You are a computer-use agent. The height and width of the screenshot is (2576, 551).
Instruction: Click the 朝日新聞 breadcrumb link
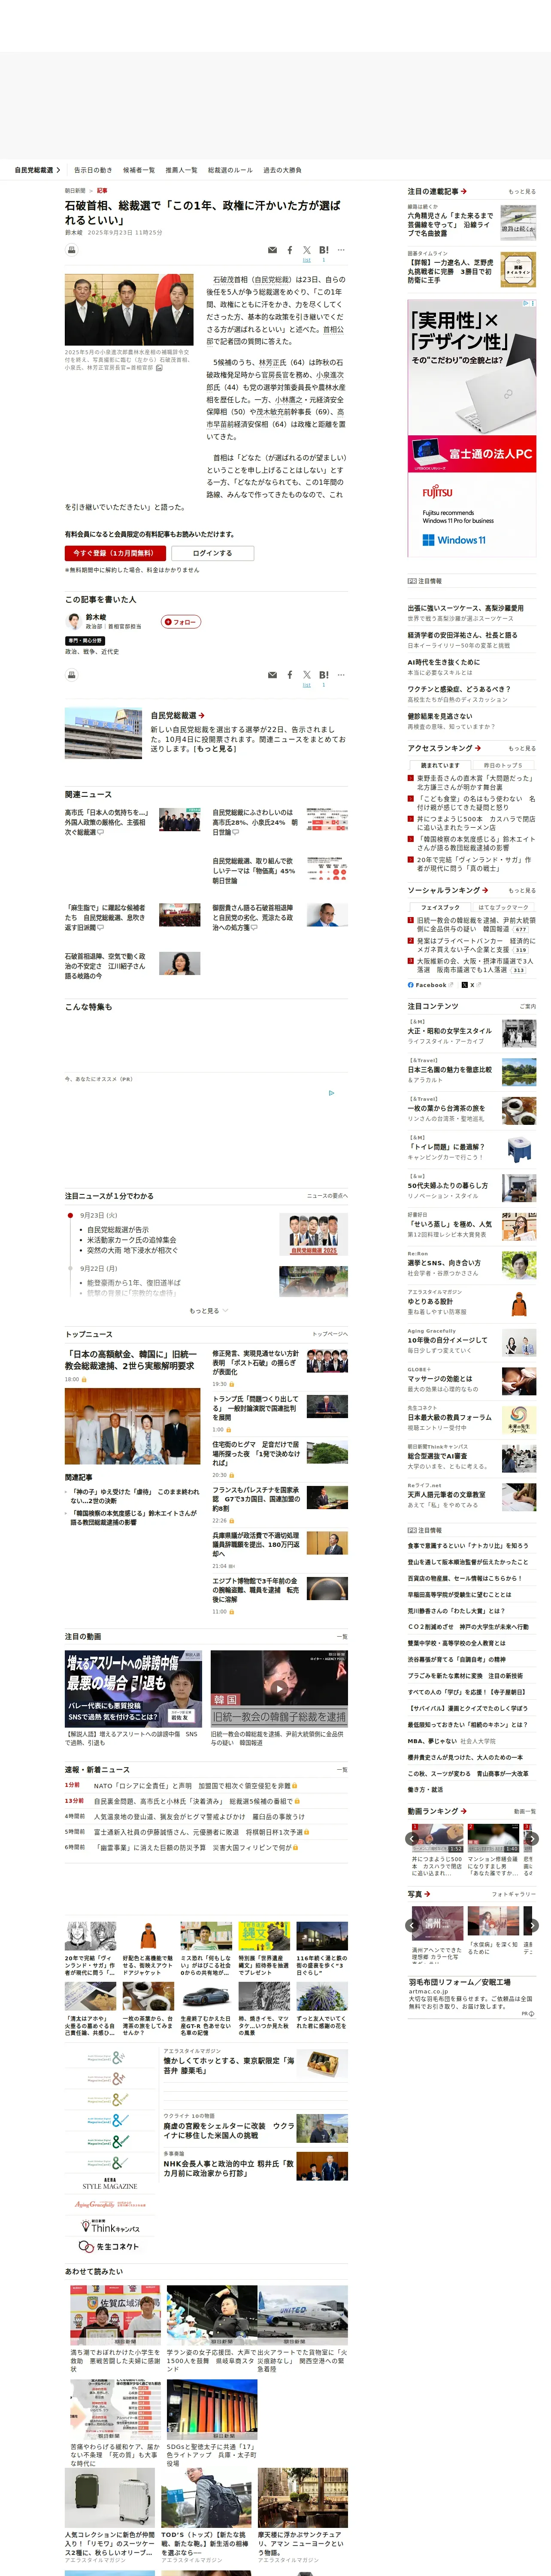coord(75,190)
